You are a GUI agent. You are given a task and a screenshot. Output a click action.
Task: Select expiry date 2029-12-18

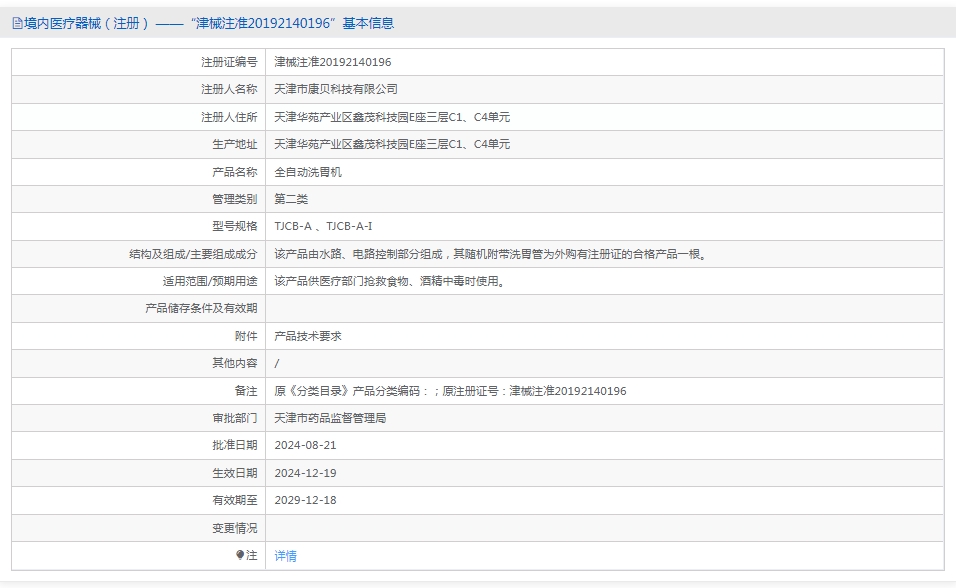click(305, 500)
